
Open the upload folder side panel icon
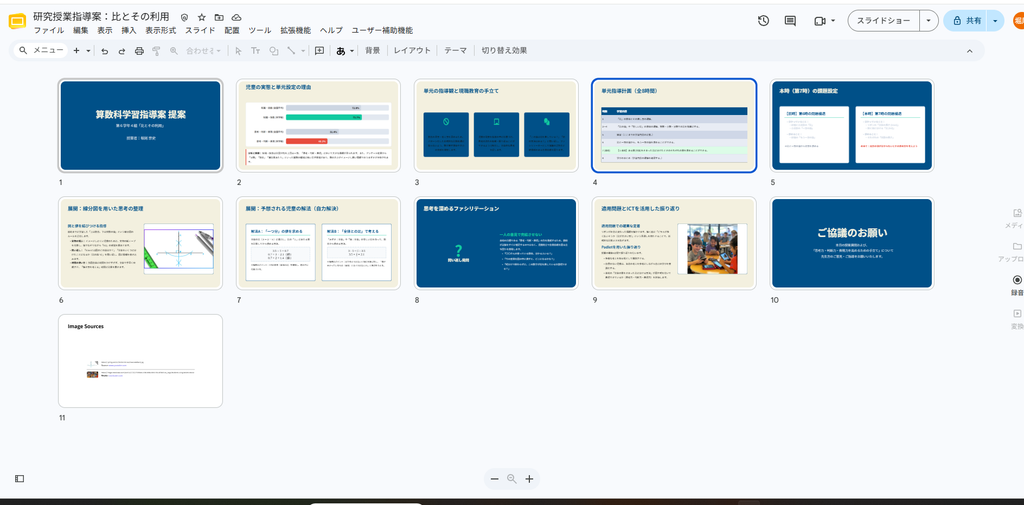coord(1017,246)
